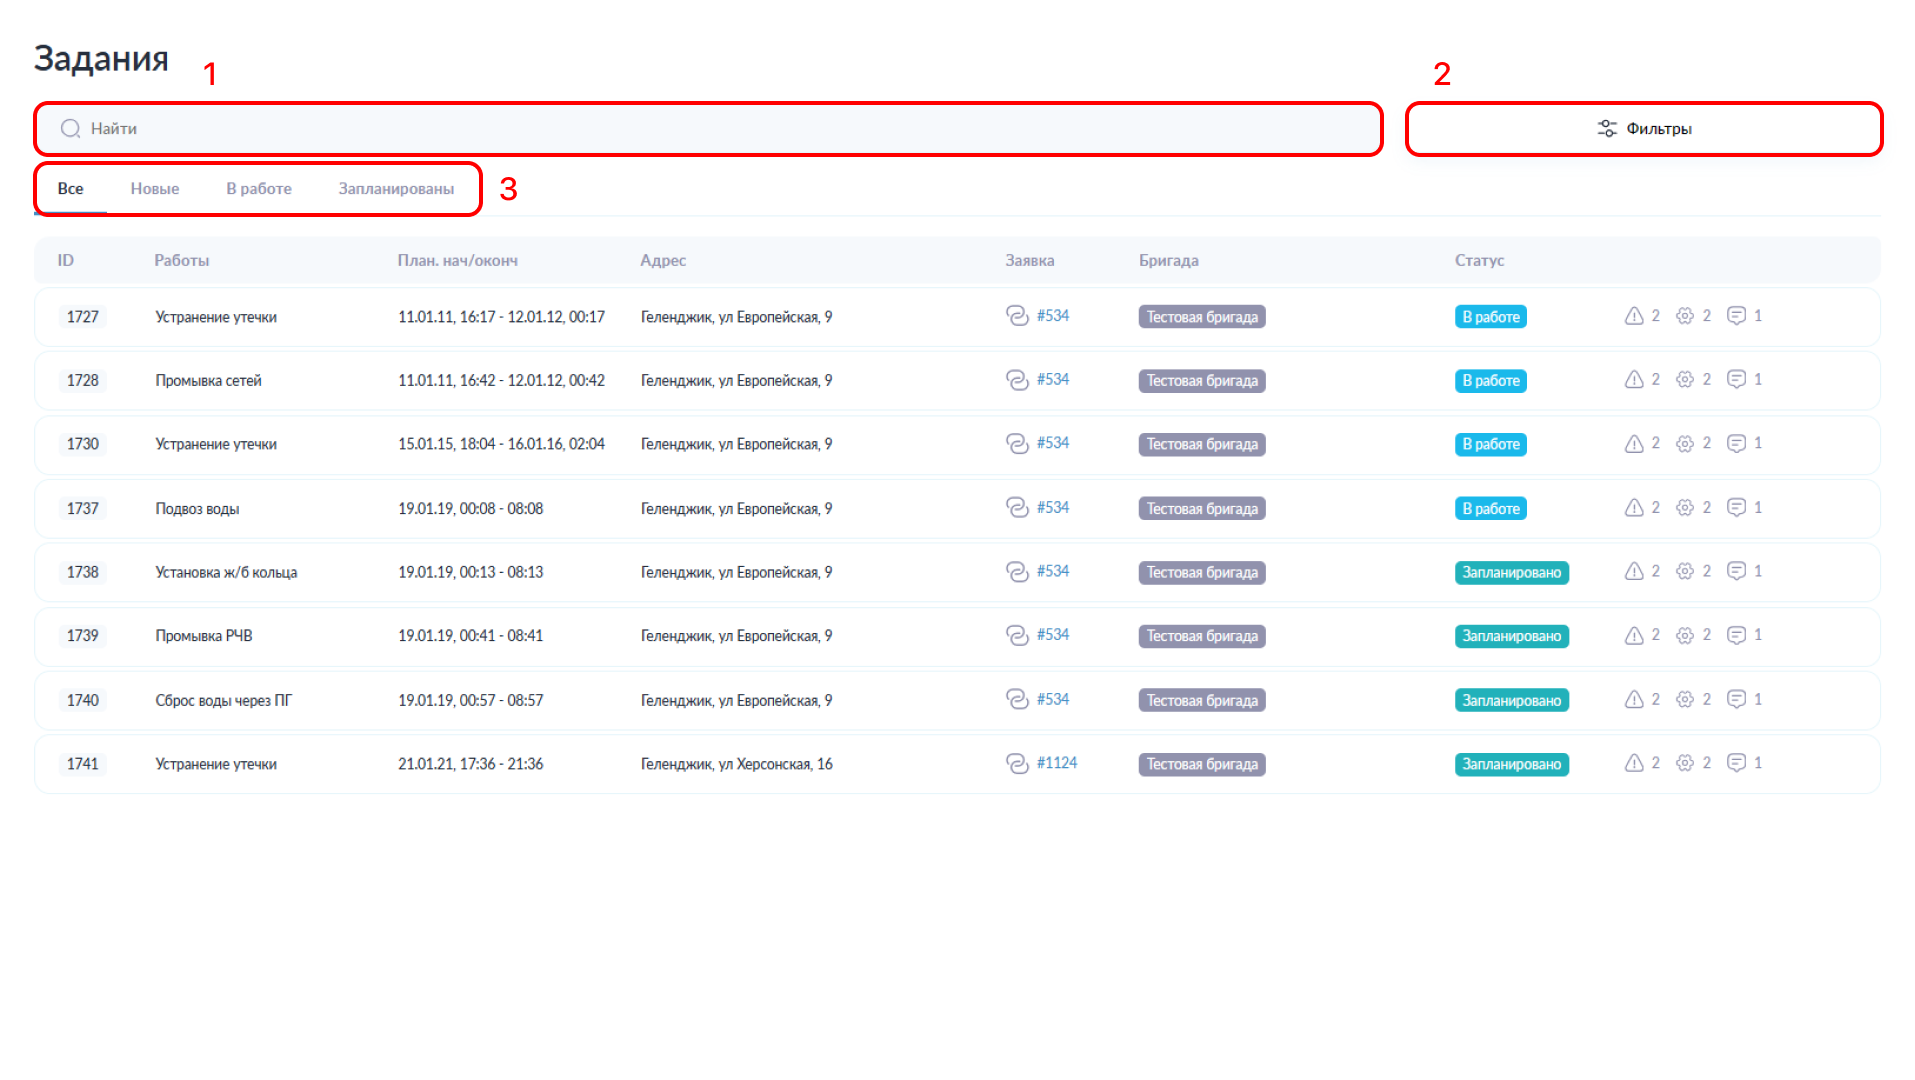The image size is (1915, 1080).
Task: Click the warning triangle icon in task 1727 row
Action: coord(1633,316)
